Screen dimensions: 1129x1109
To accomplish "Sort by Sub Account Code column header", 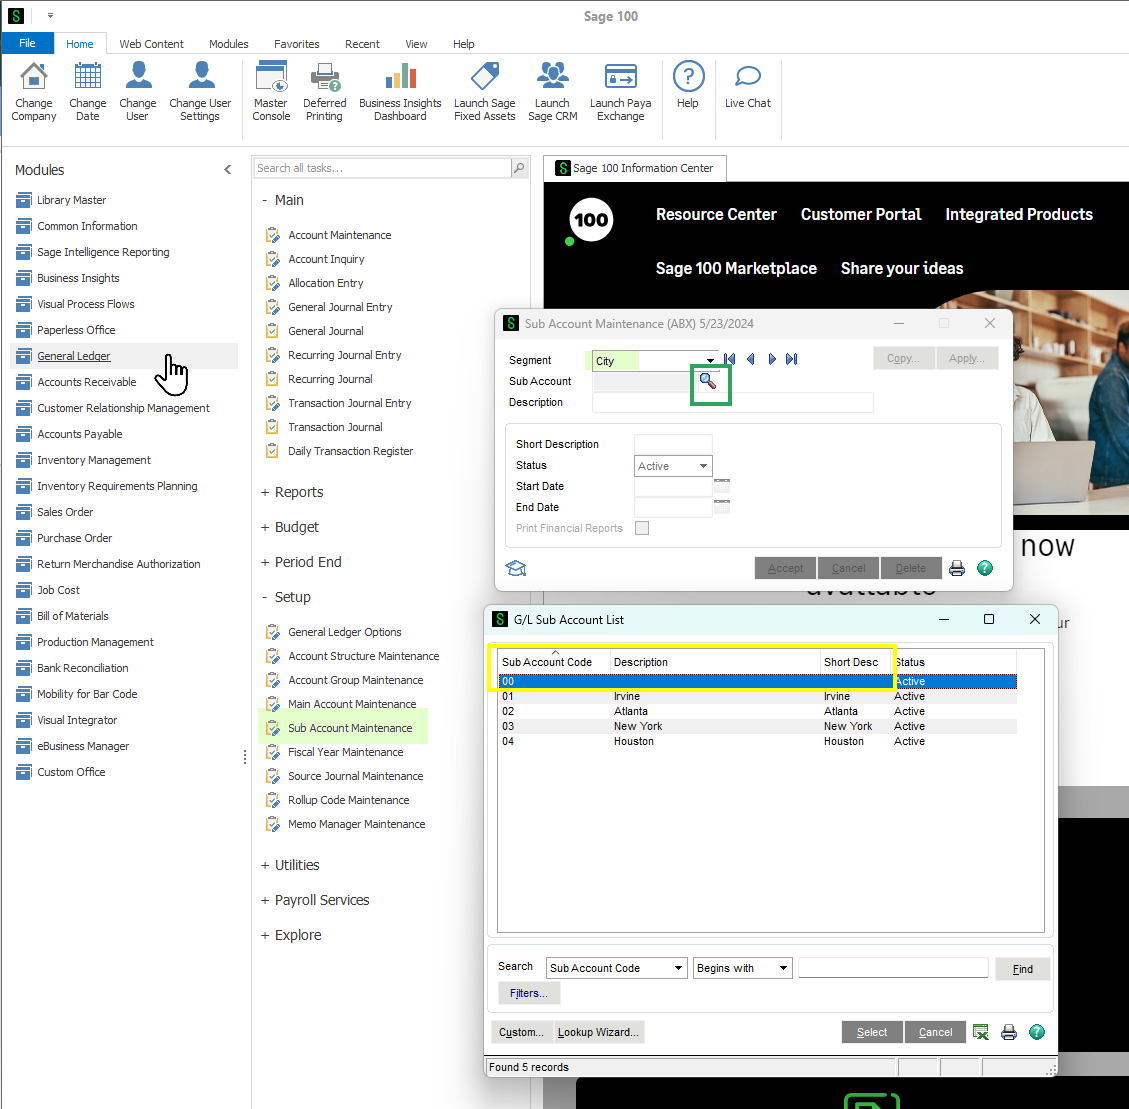I will click(x=552, y=661).
